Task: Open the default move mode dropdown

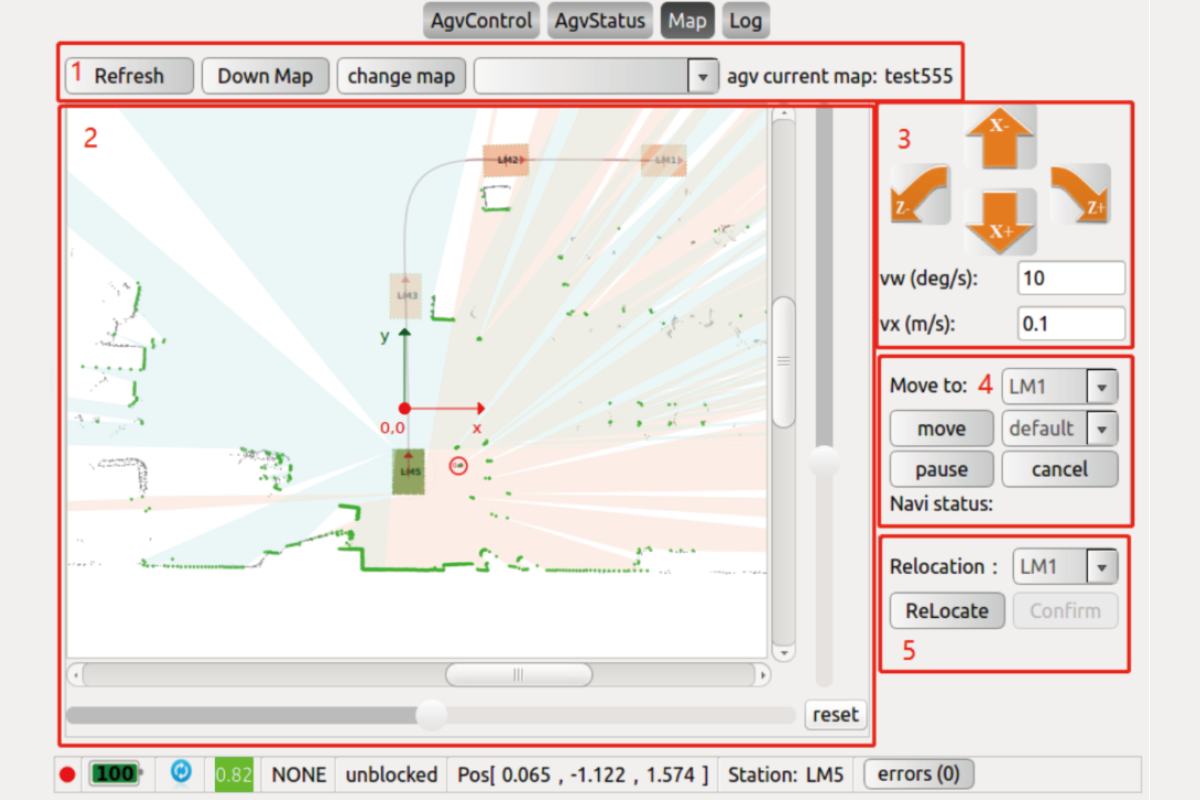Action: (x=1060, y=428)
